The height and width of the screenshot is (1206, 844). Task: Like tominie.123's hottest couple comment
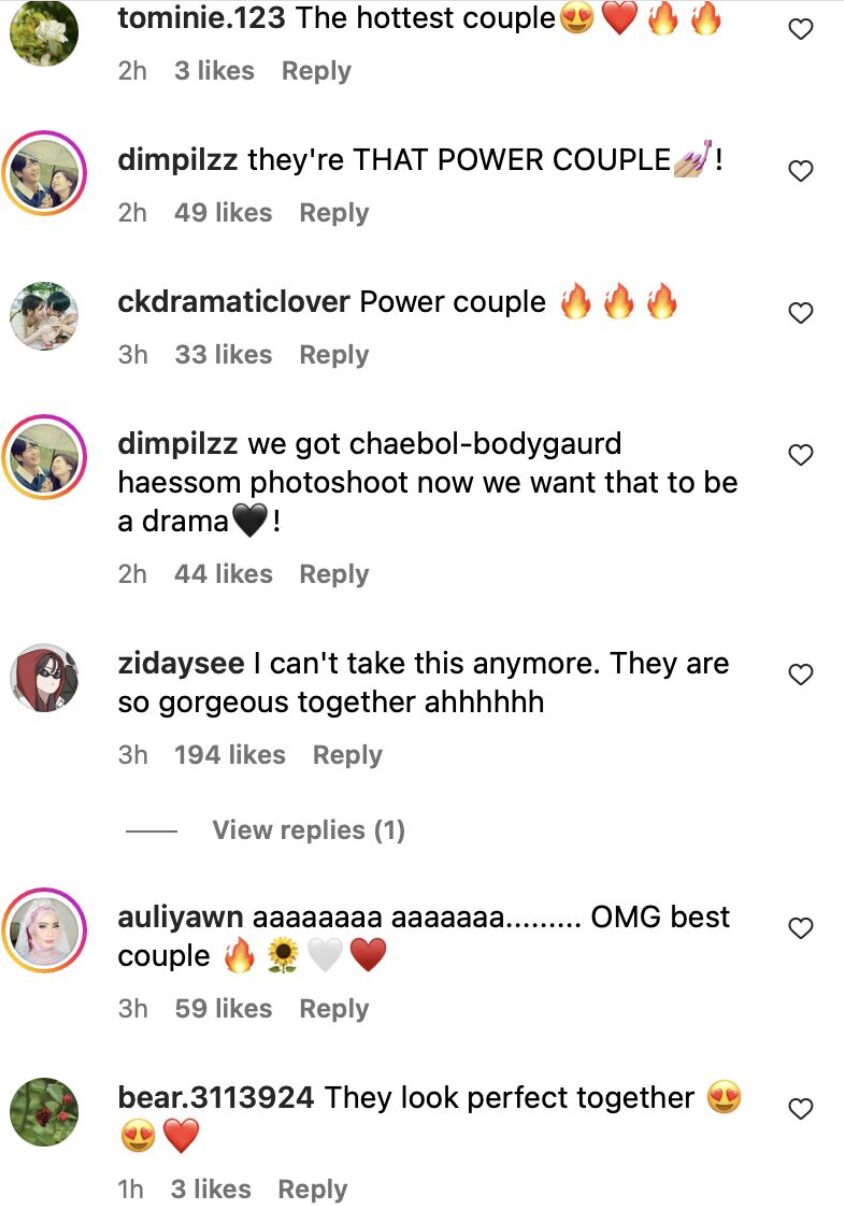click(800, 30)
